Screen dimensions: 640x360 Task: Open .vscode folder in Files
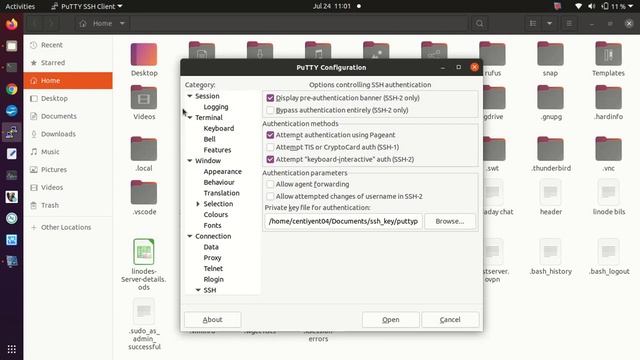144,198
